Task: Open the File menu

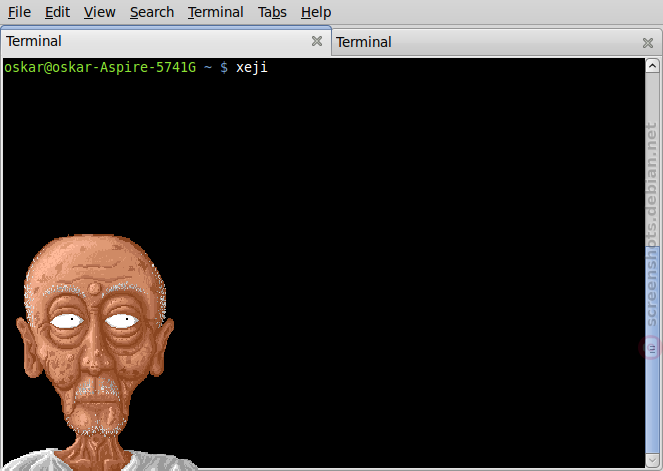Action: tap(19, 12)
